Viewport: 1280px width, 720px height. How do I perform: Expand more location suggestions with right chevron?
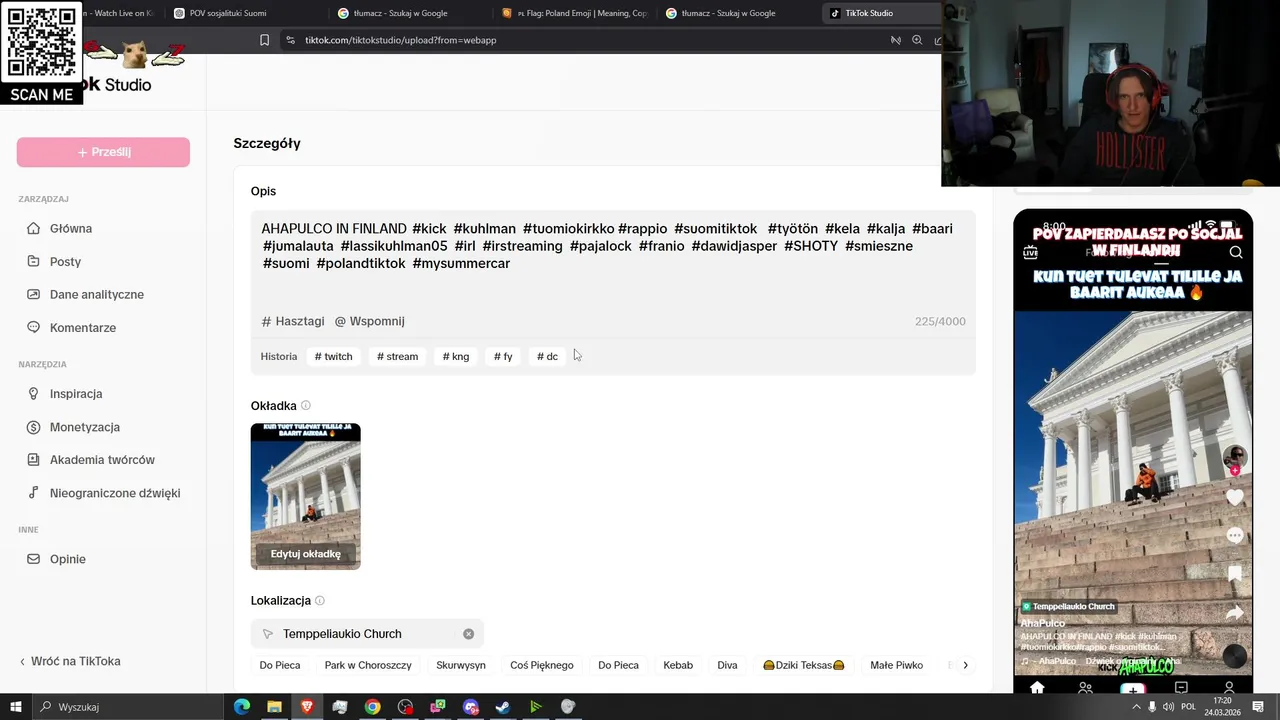pos(965,665)
